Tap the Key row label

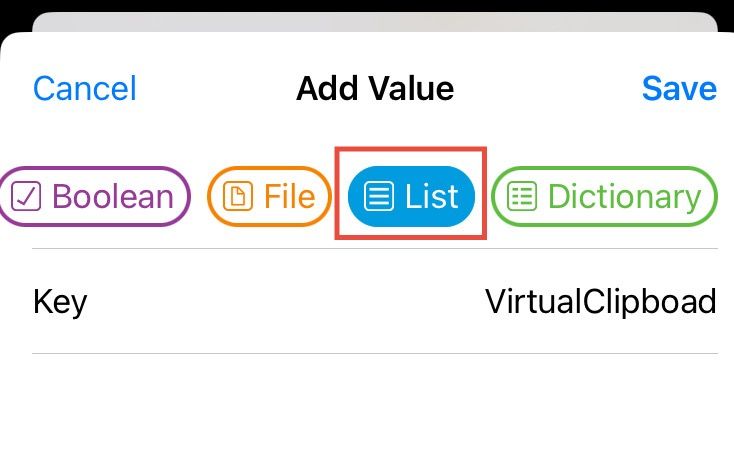tap(60, 301)
